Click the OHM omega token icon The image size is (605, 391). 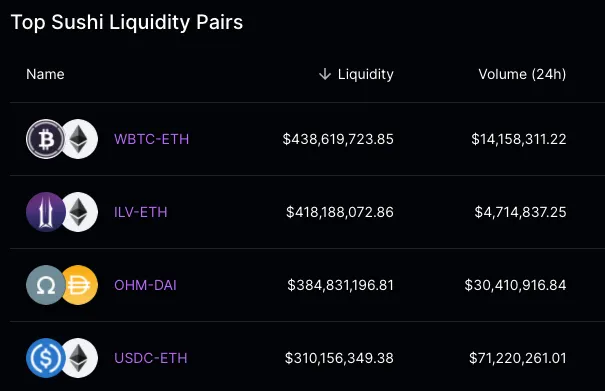46,285
